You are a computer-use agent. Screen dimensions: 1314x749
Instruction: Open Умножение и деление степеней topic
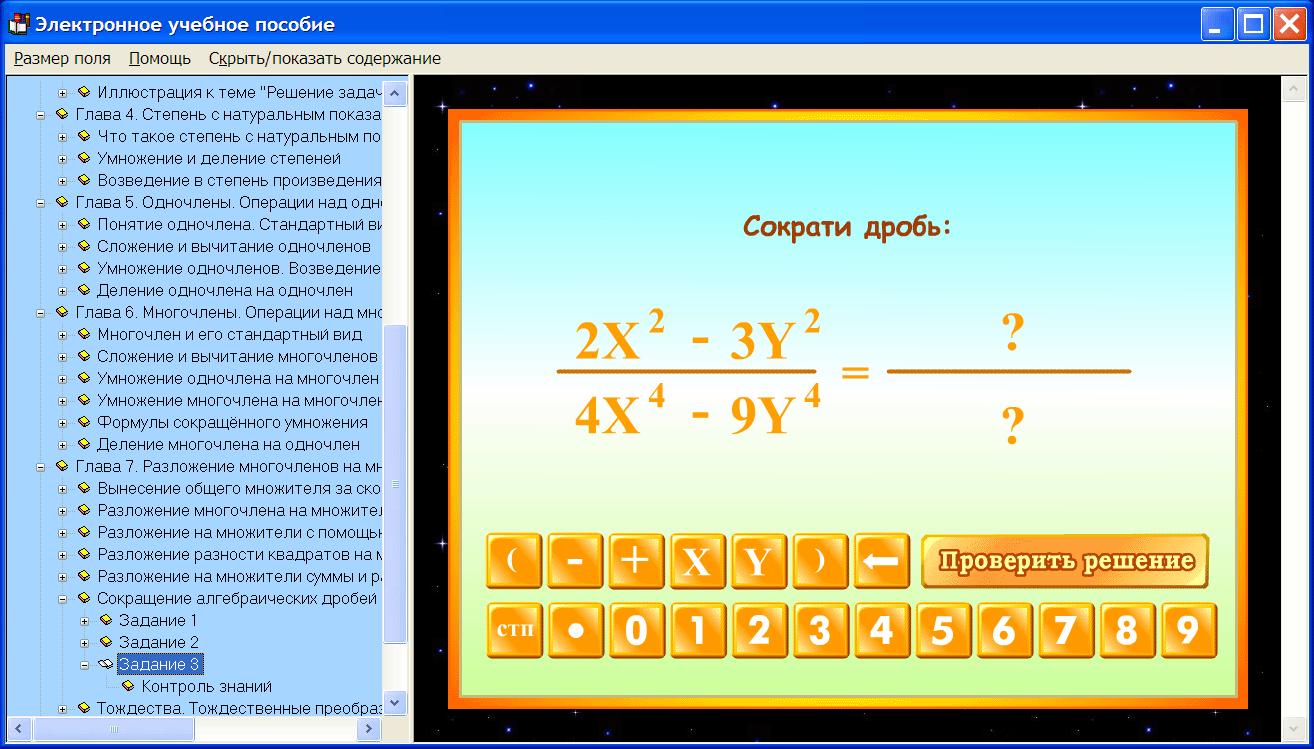pyautogui.click(x=219, y=158)
